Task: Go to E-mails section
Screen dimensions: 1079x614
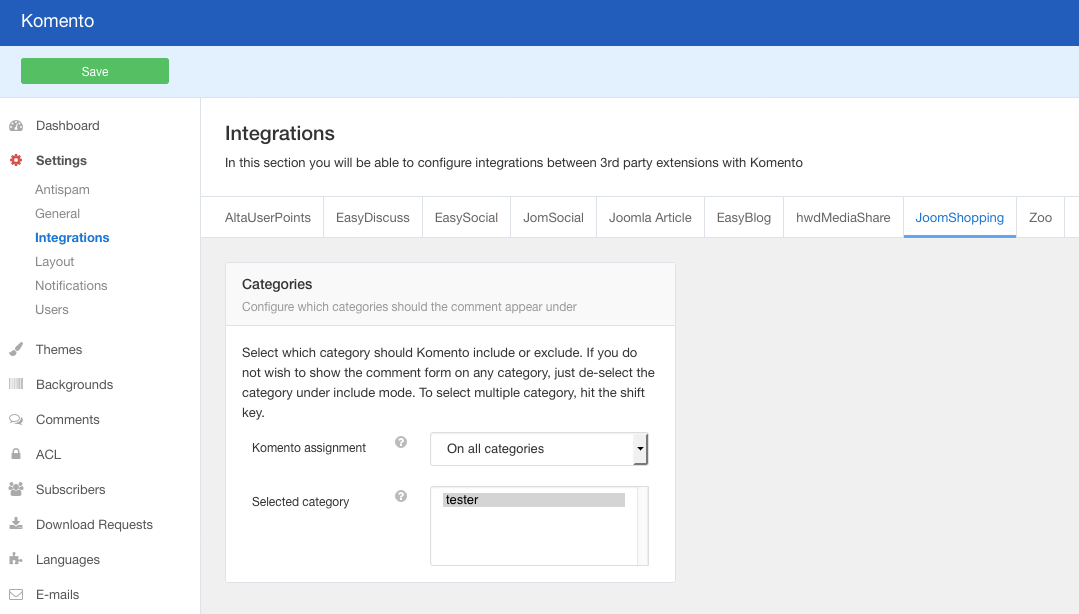Action: point(57,595)
